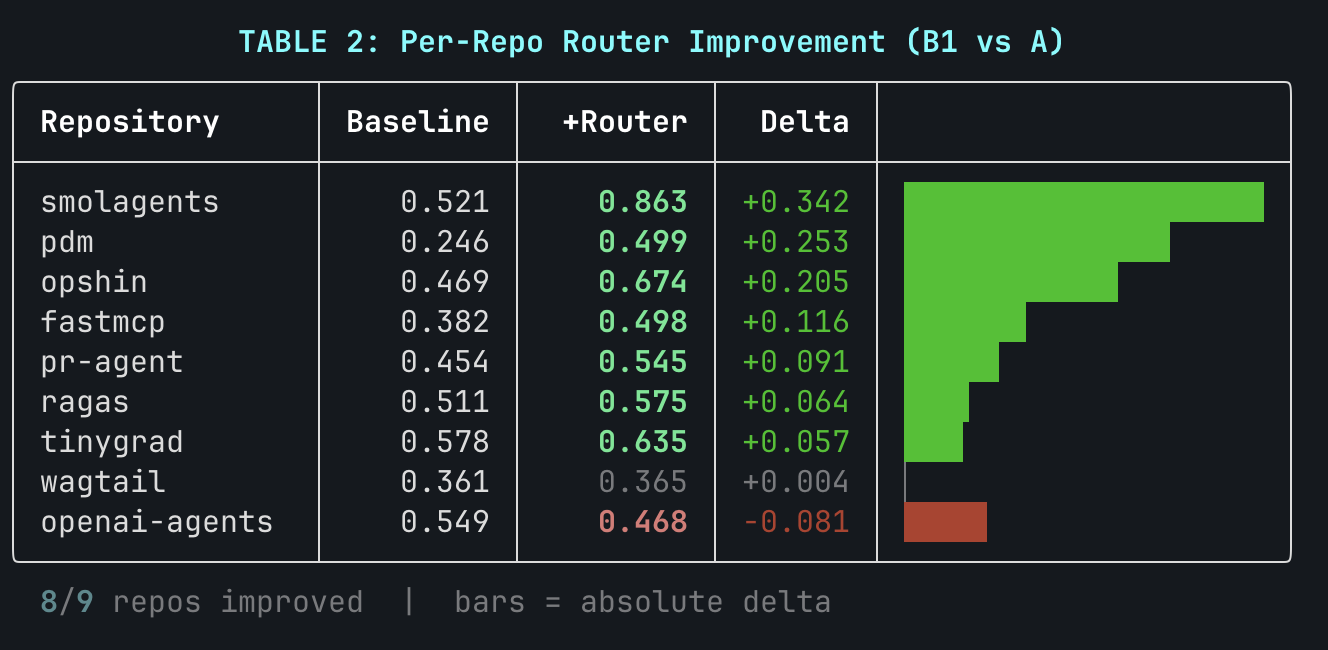
Task: Click the 'repos improved' footer text
Action: (x=238, y=602)
